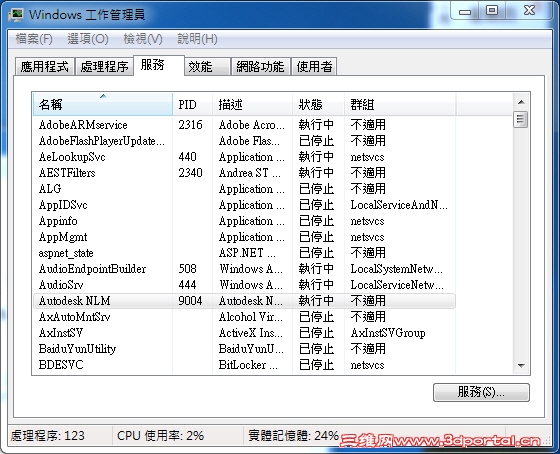Select the AudioSrv service
The height and width of the screenshot is (454, 560).
tap(244, 285)
